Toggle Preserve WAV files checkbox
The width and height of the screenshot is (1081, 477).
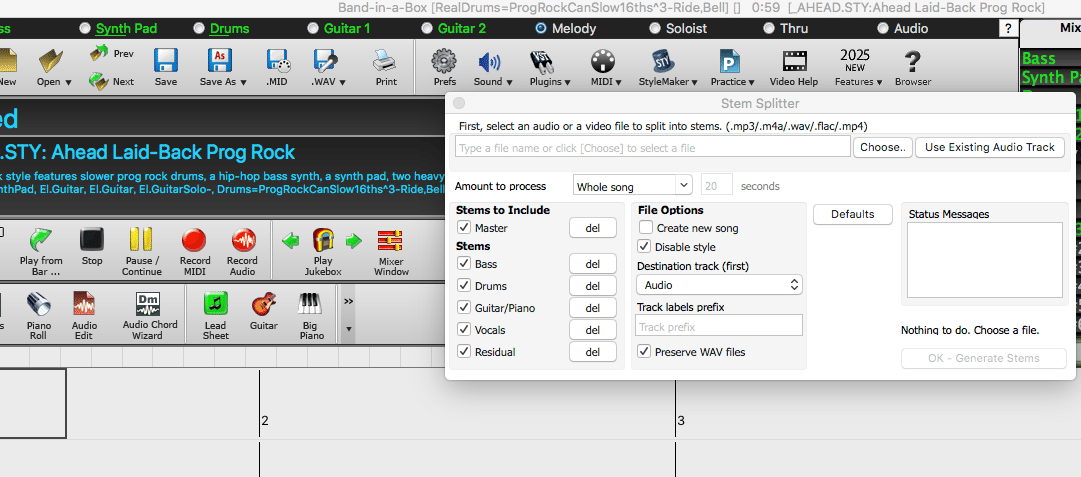(x=644, y=352)
